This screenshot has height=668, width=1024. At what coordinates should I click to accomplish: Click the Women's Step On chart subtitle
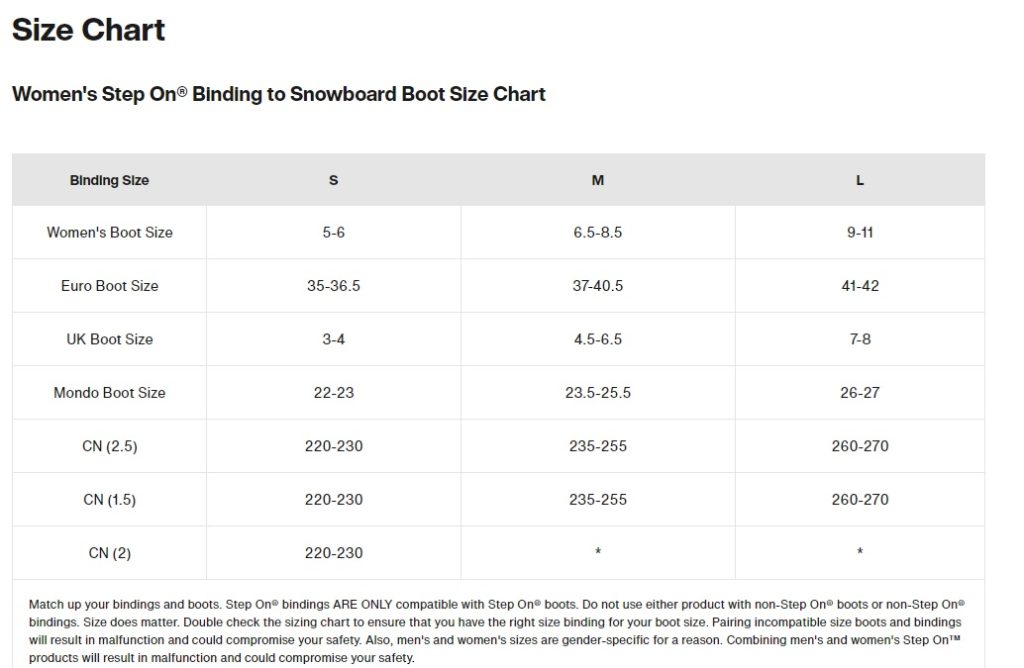click(278, 94)
